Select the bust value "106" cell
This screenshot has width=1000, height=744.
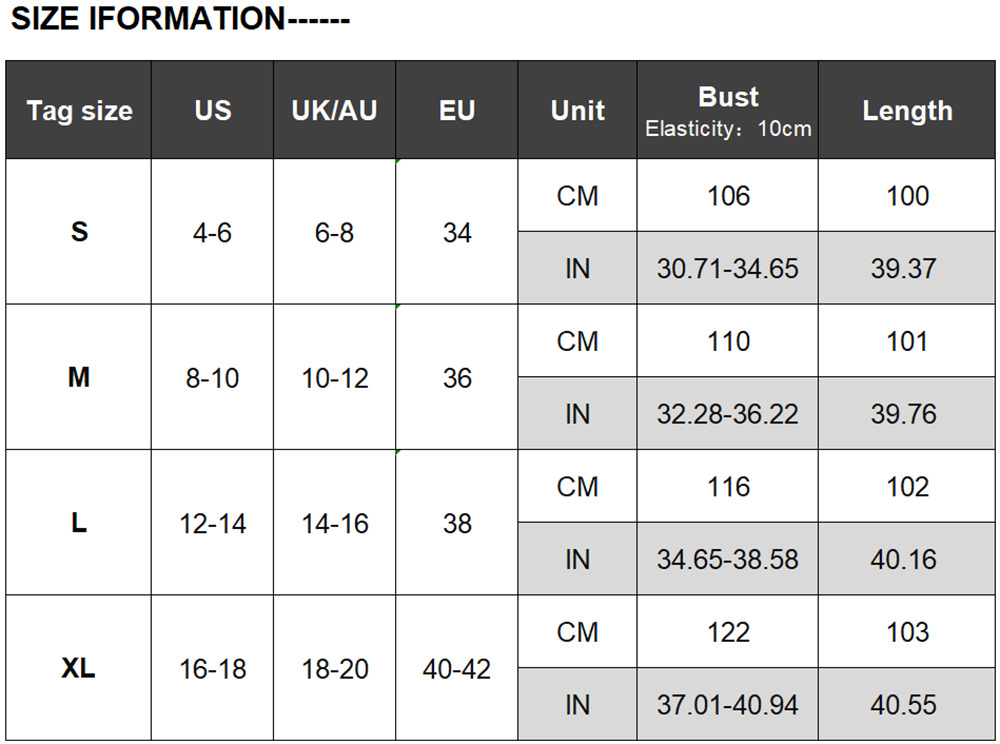[x=728, y=196]
